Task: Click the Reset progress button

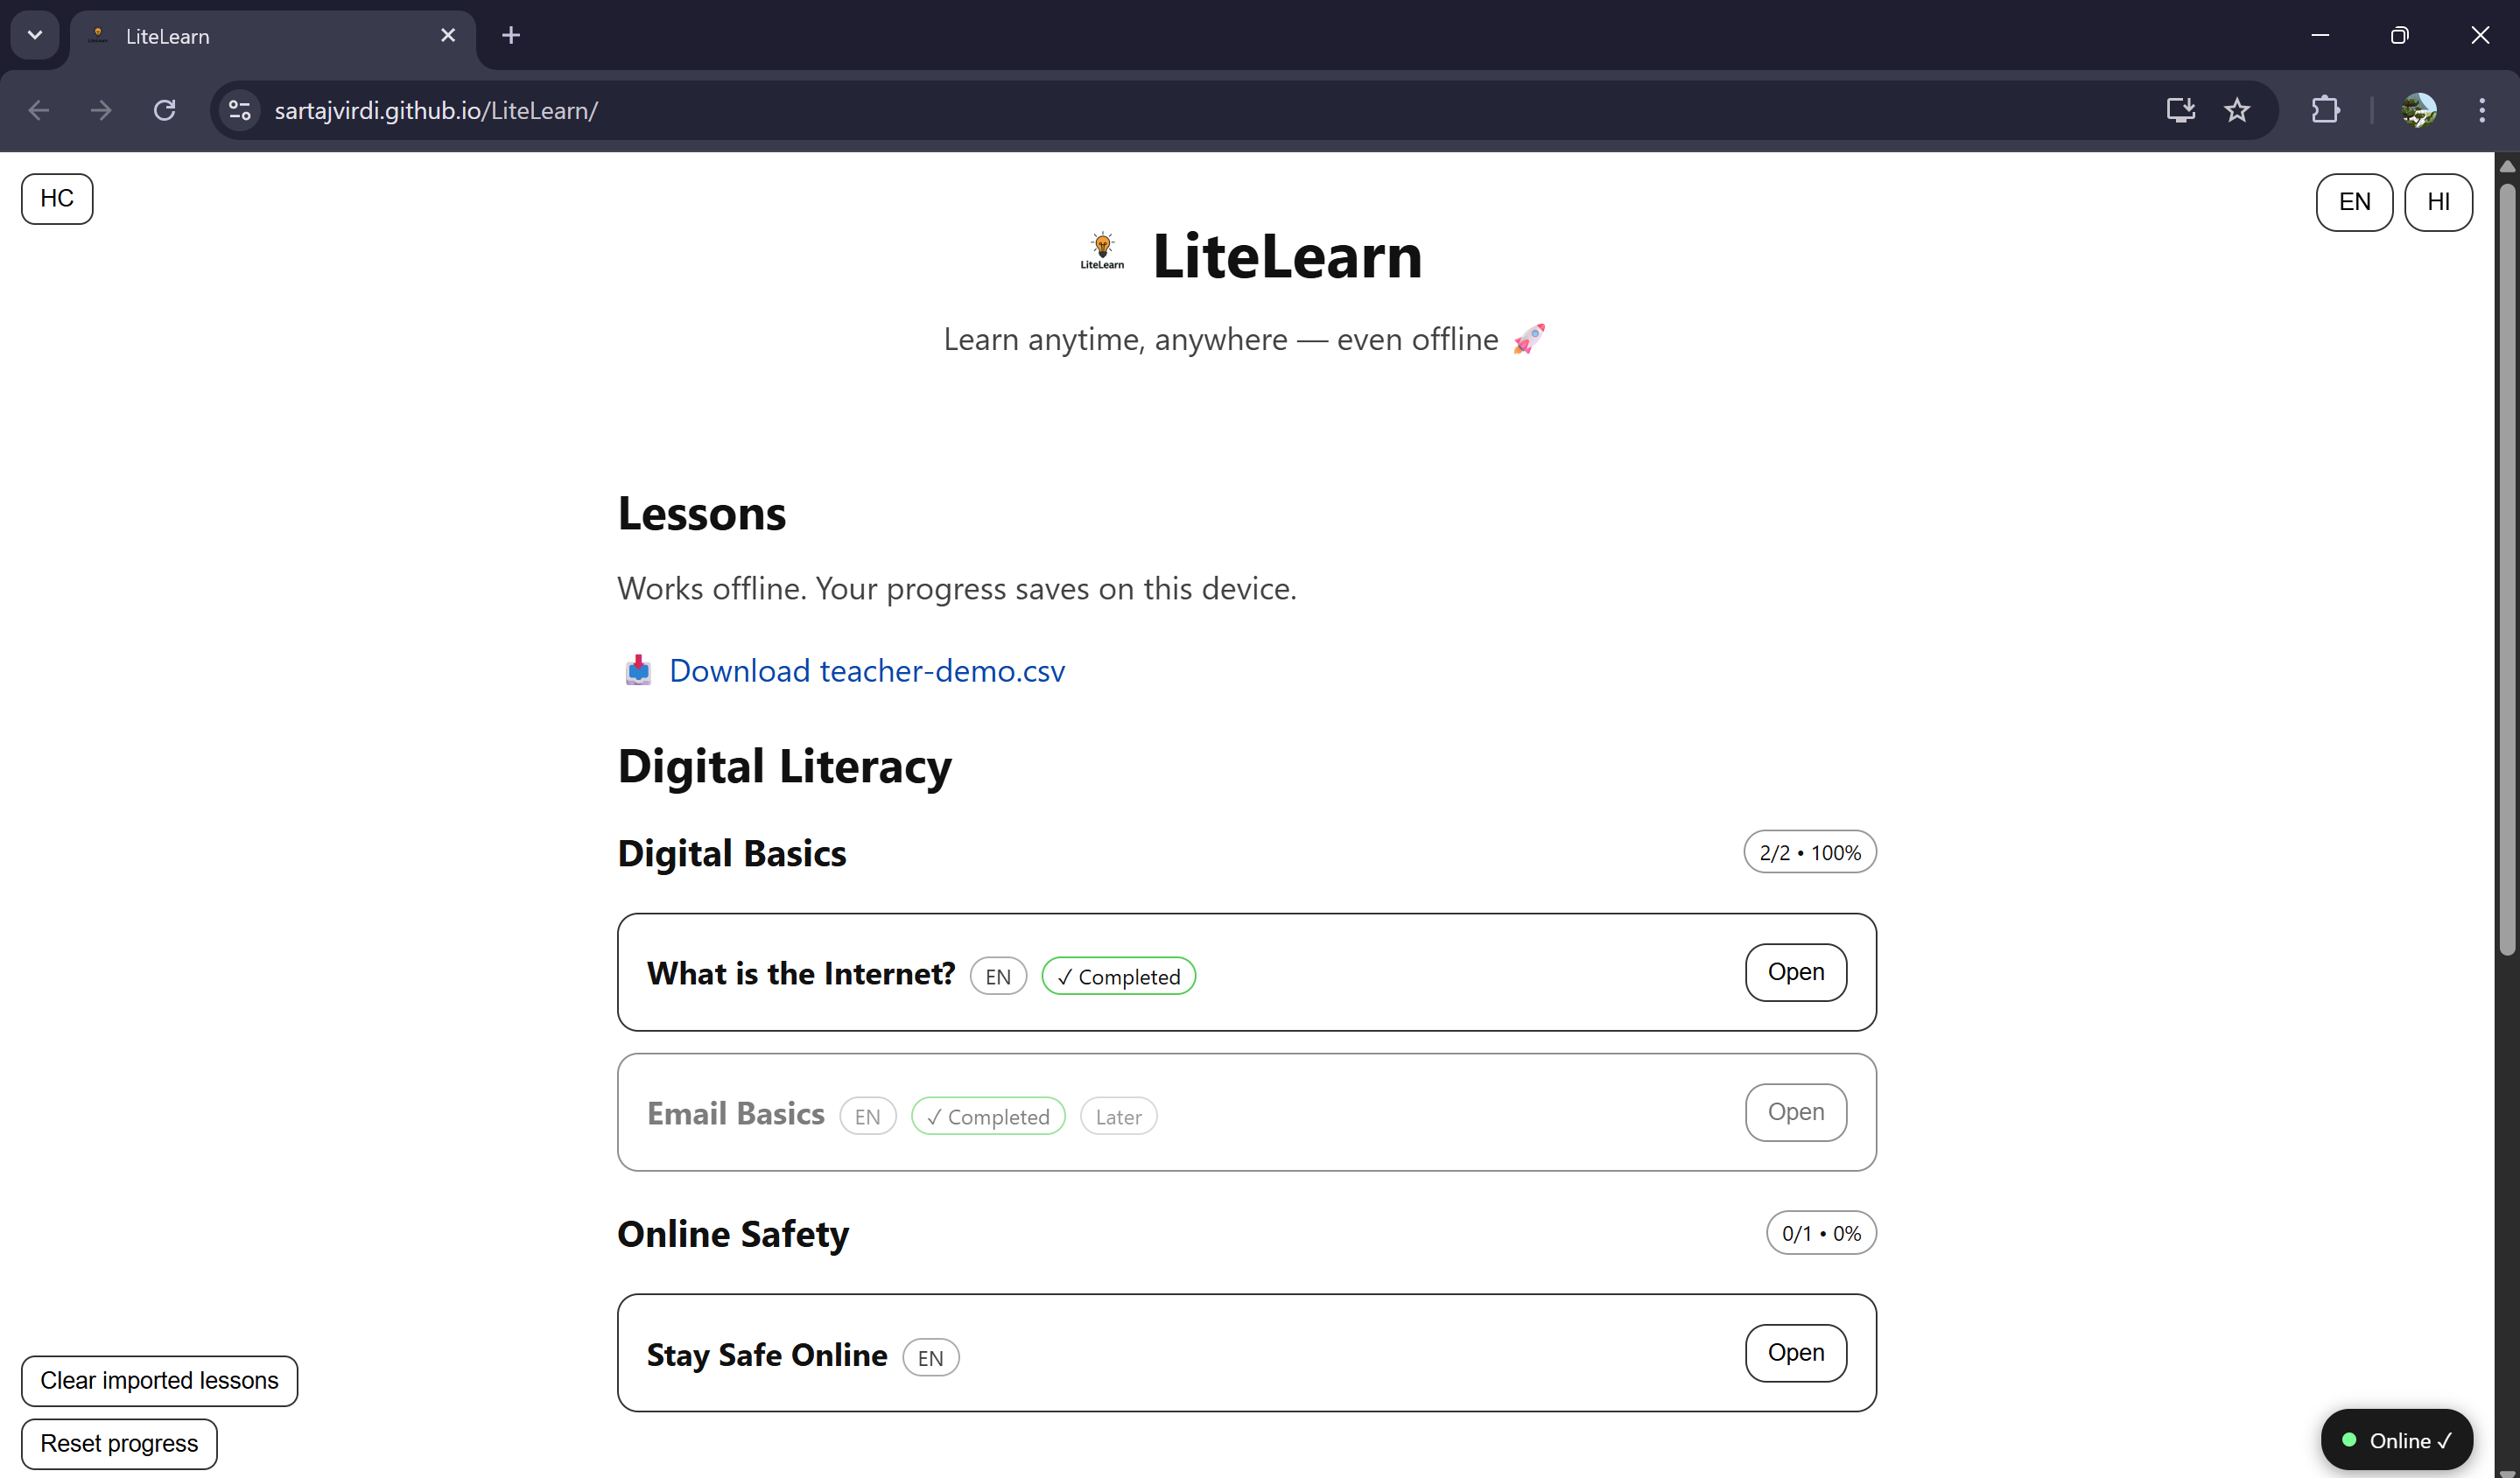Action: coord(119,1443)
